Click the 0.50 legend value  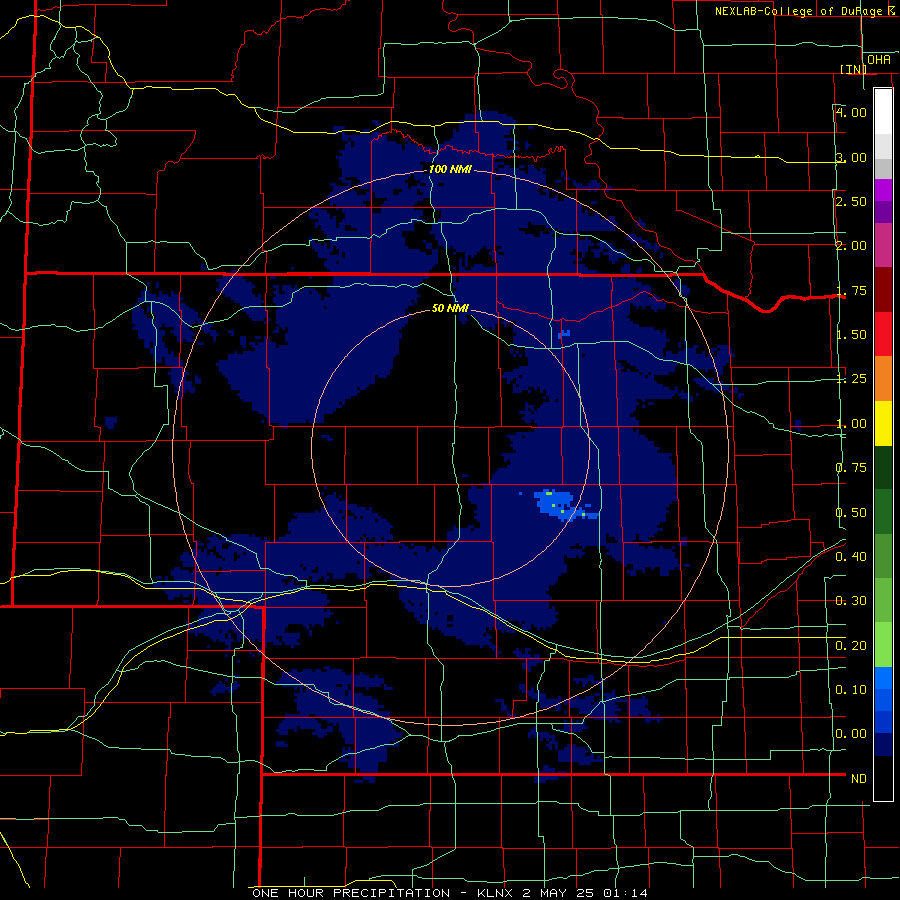pyautogui.click(x=851, y=513)
